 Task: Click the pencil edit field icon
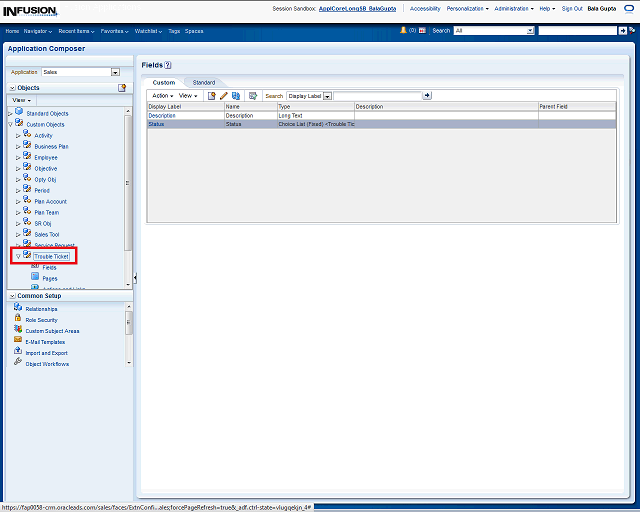(223, 96)
